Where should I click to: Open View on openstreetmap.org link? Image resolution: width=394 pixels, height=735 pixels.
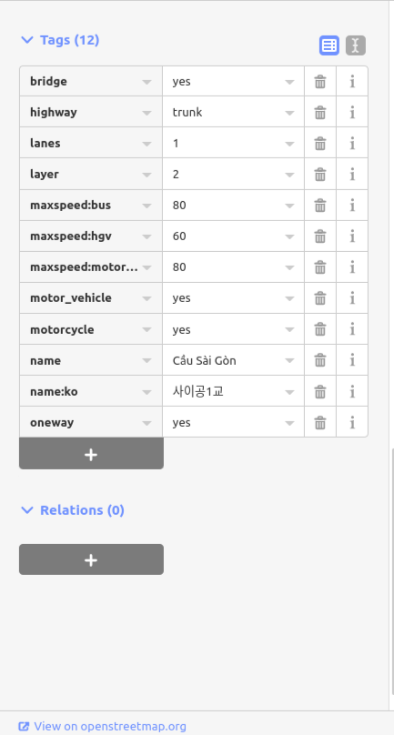[x=103, y=727]
